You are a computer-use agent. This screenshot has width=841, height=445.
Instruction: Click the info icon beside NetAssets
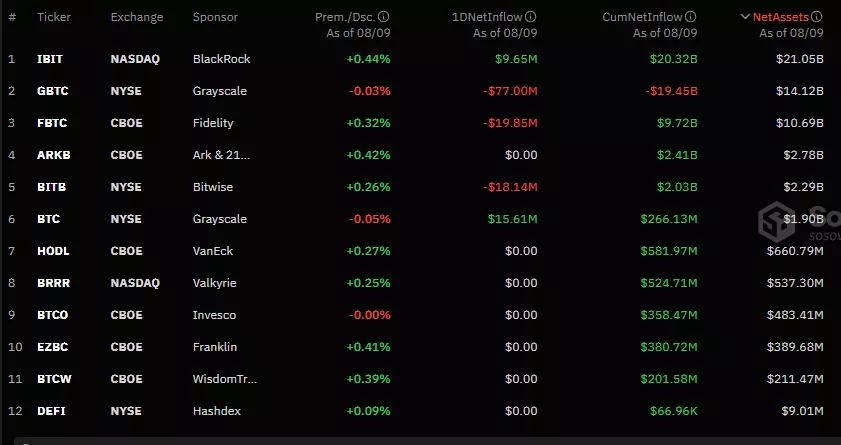click(817, 17)
